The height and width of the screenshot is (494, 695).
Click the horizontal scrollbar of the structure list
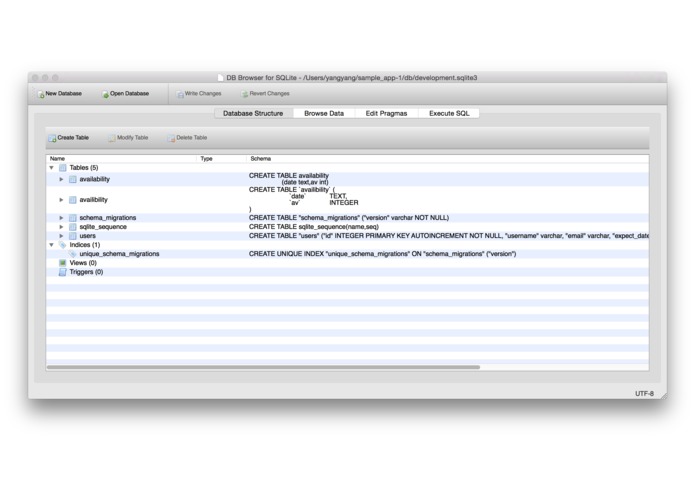[263, 367]
